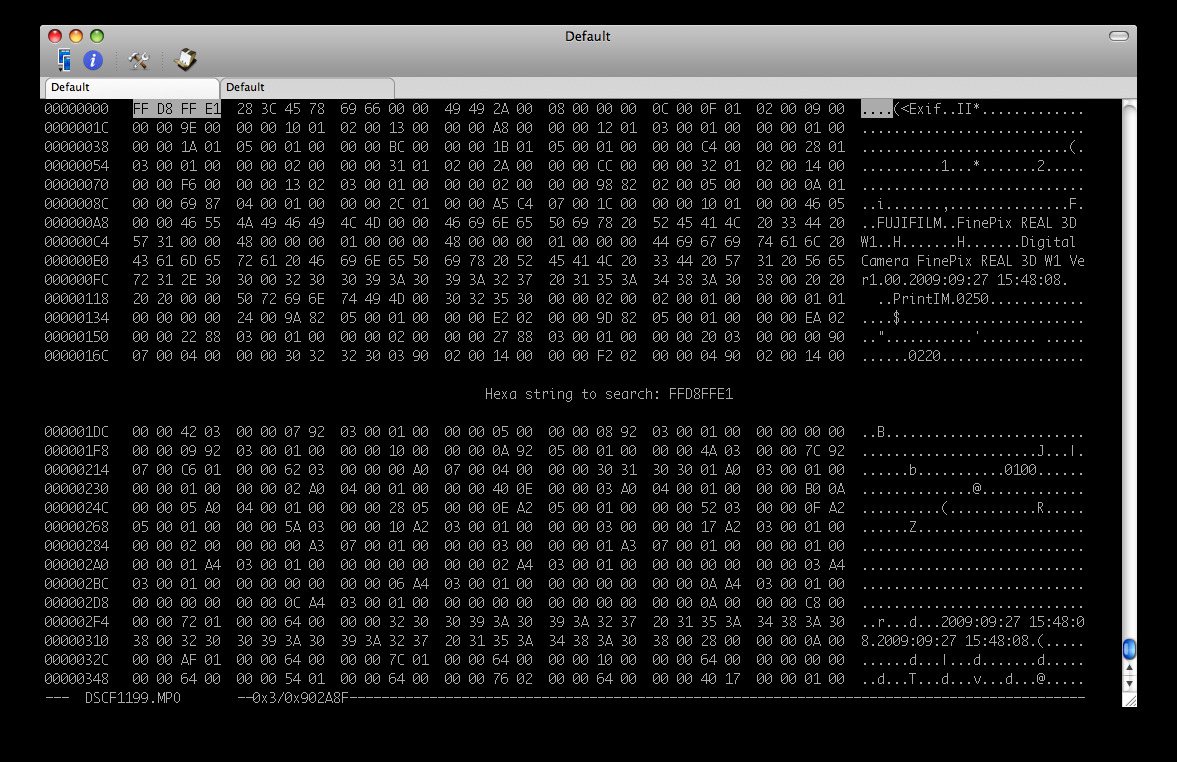The image size is (1177, 762).
Task: Click the ASCII text '(<Exif..II*'
Action: (937, 110)
